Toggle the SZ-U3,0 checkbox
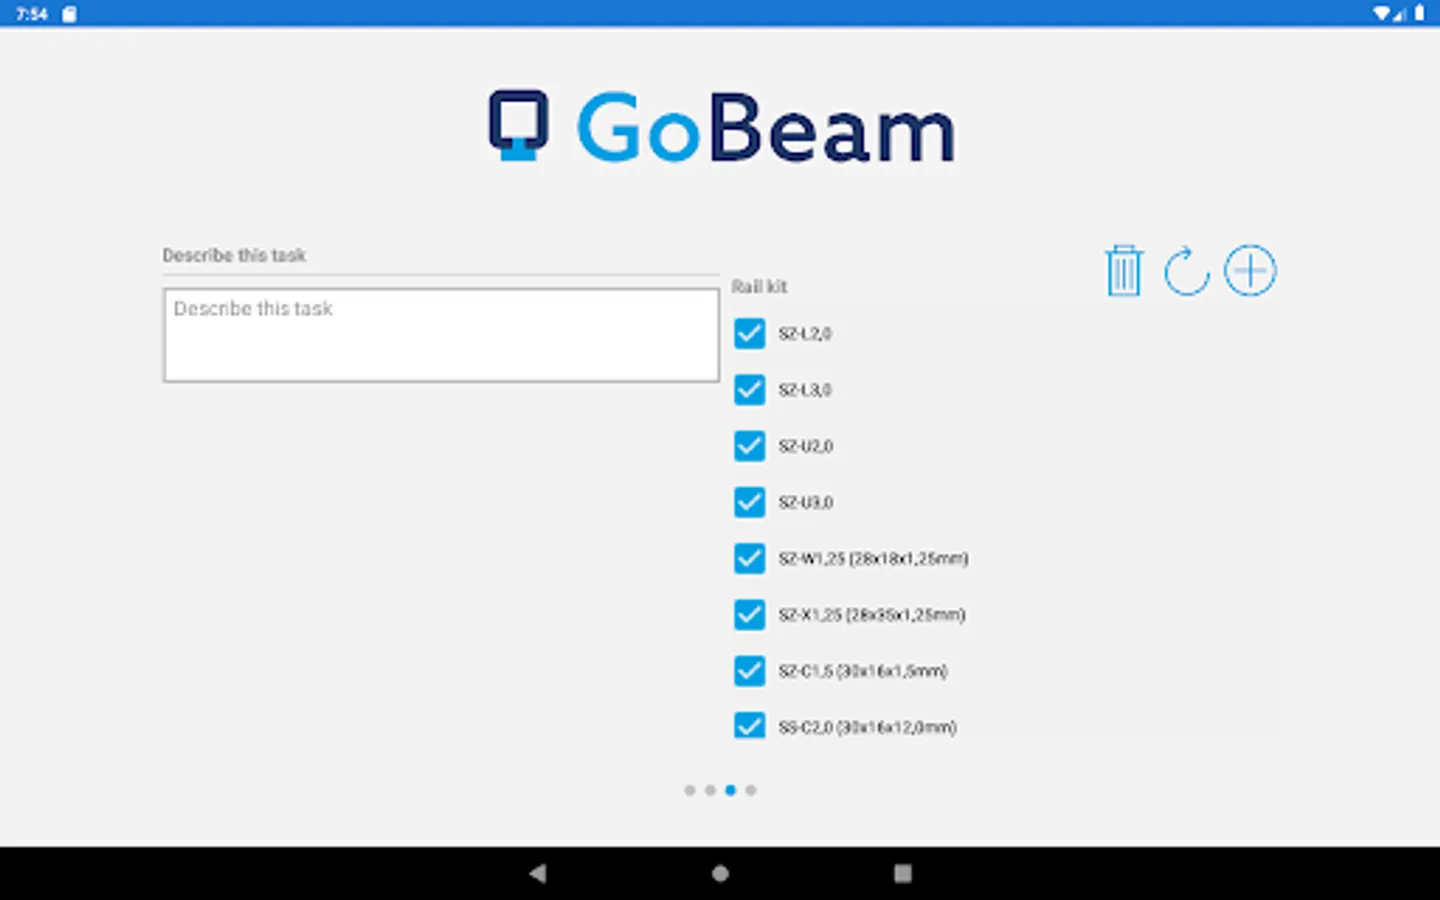This screenshot has height=900, width=1440. pos(749,502)
